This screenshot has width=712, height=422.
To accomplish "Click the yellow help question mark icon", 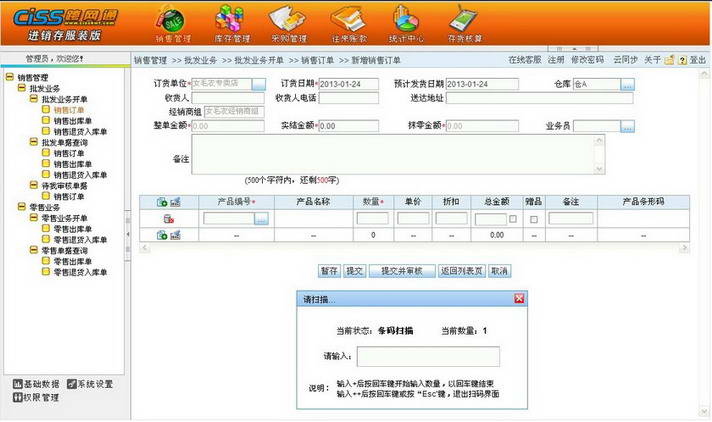I will tap(682, 60).
